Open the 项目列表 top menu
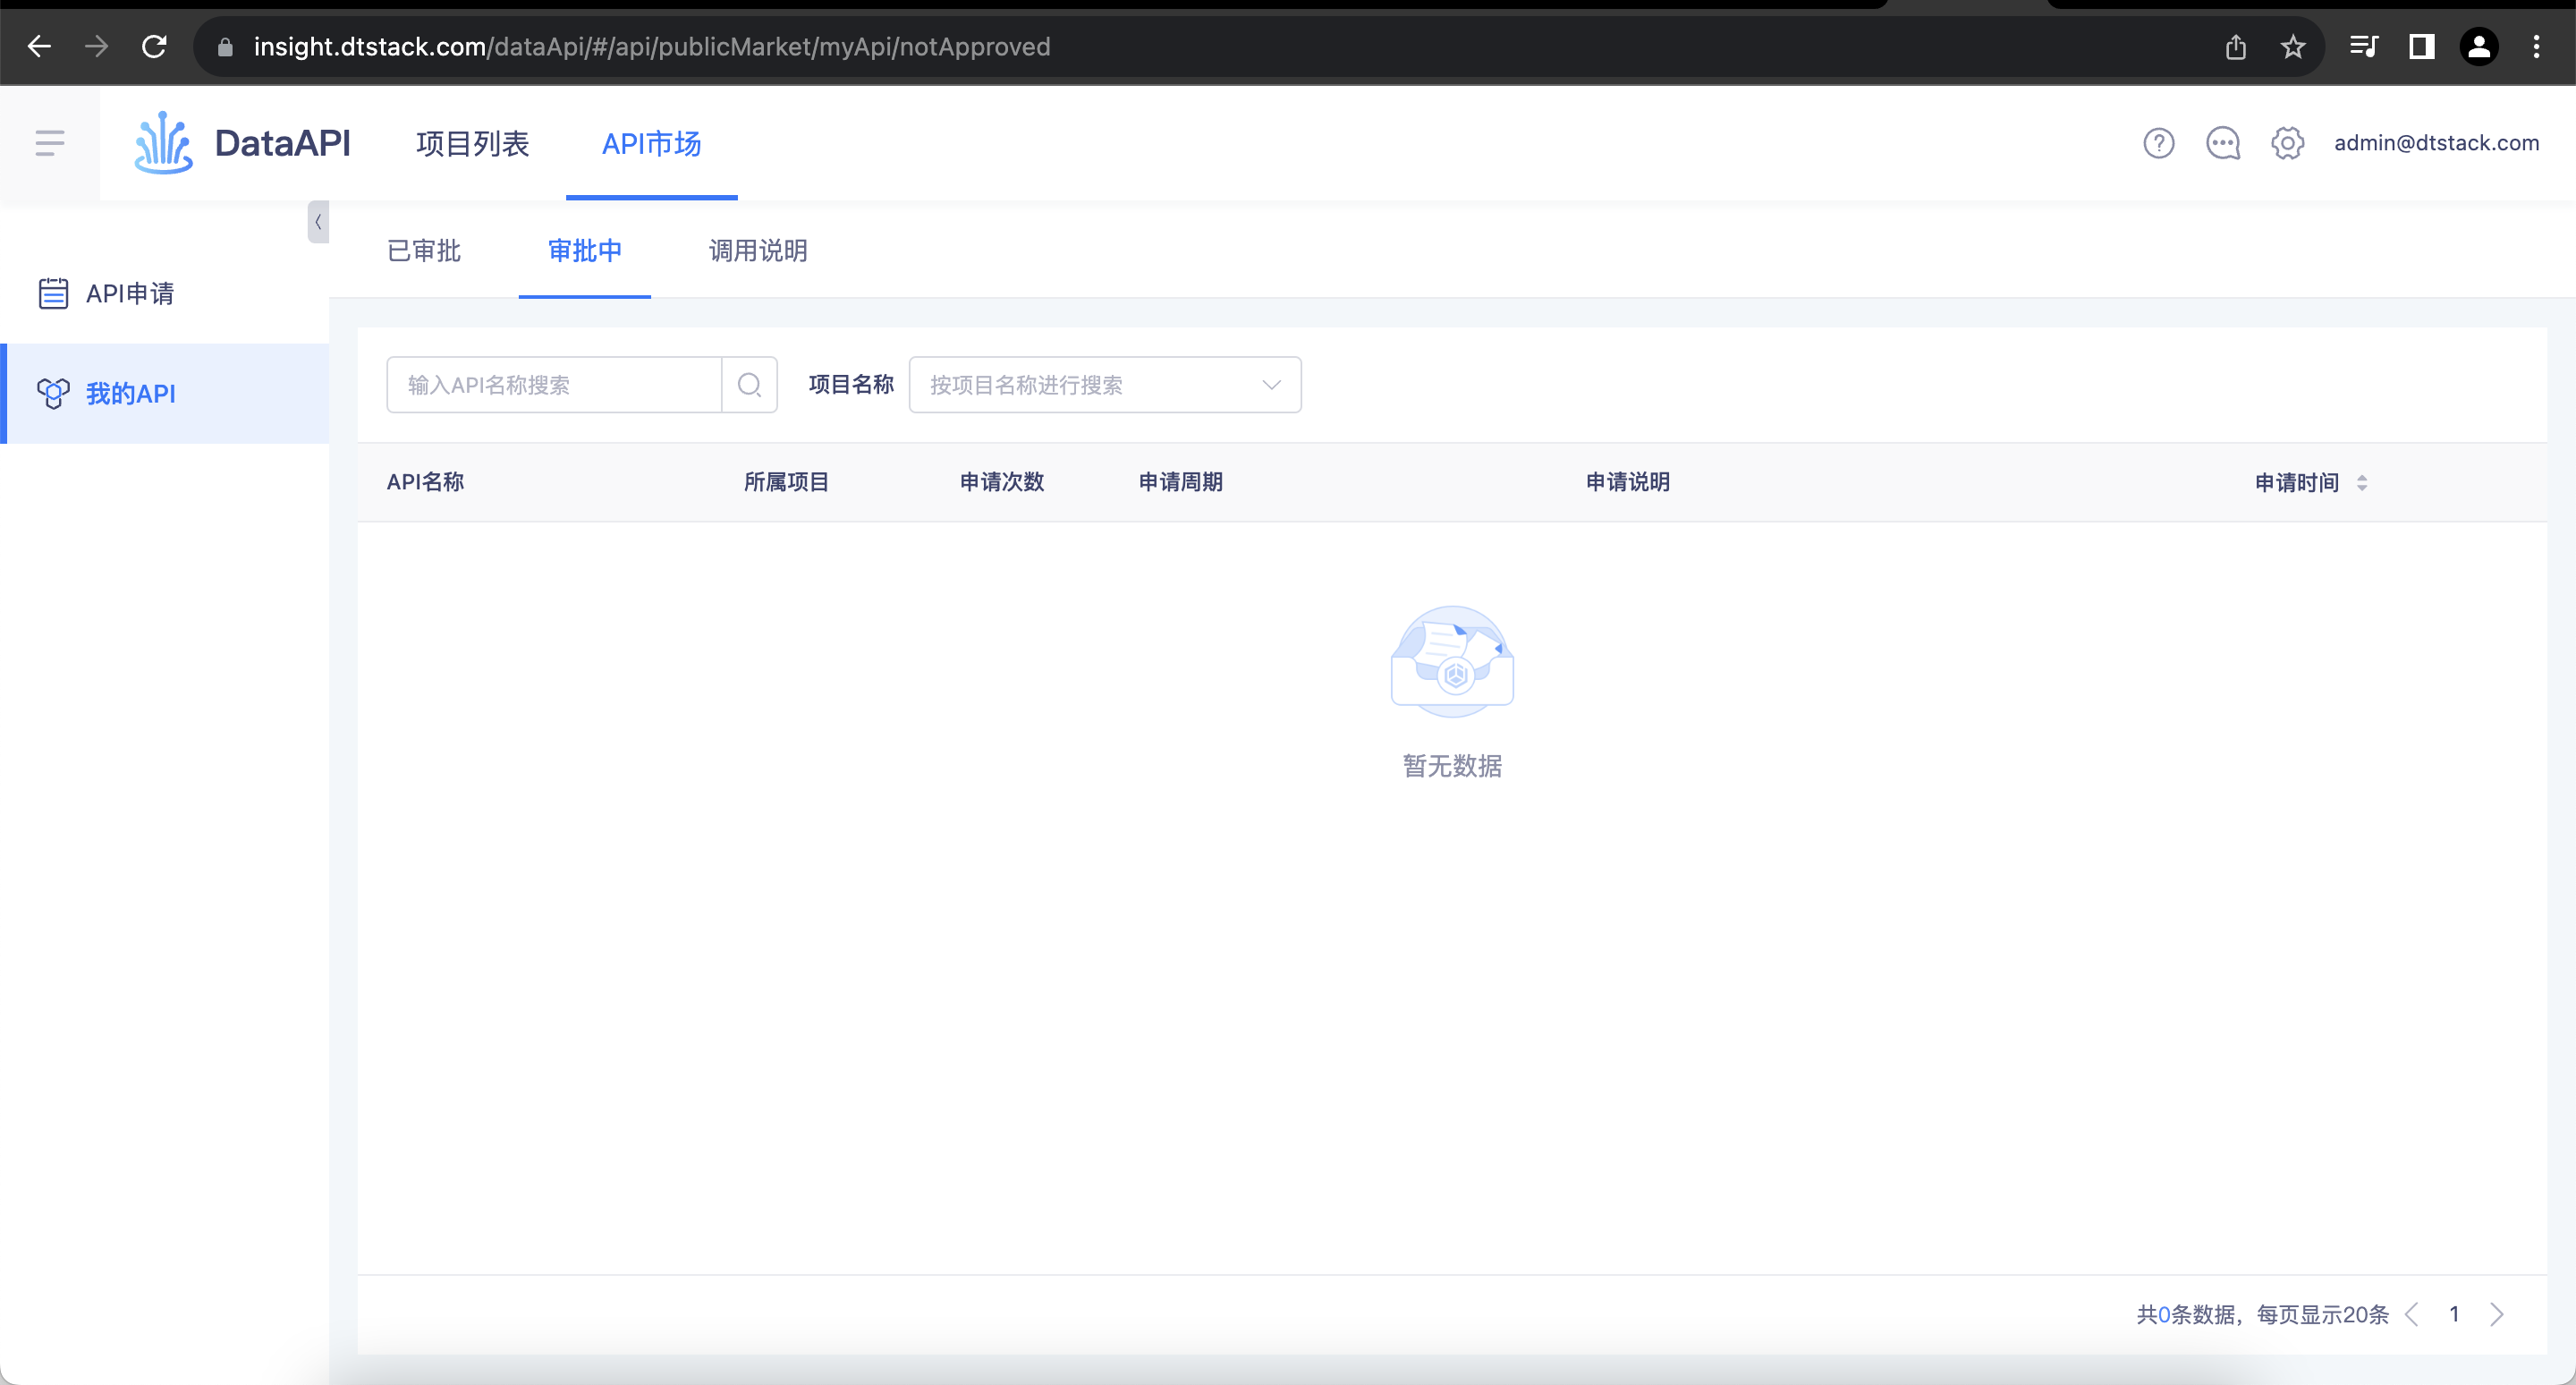The image size is (2576, 1385). [x=472, y=143]
